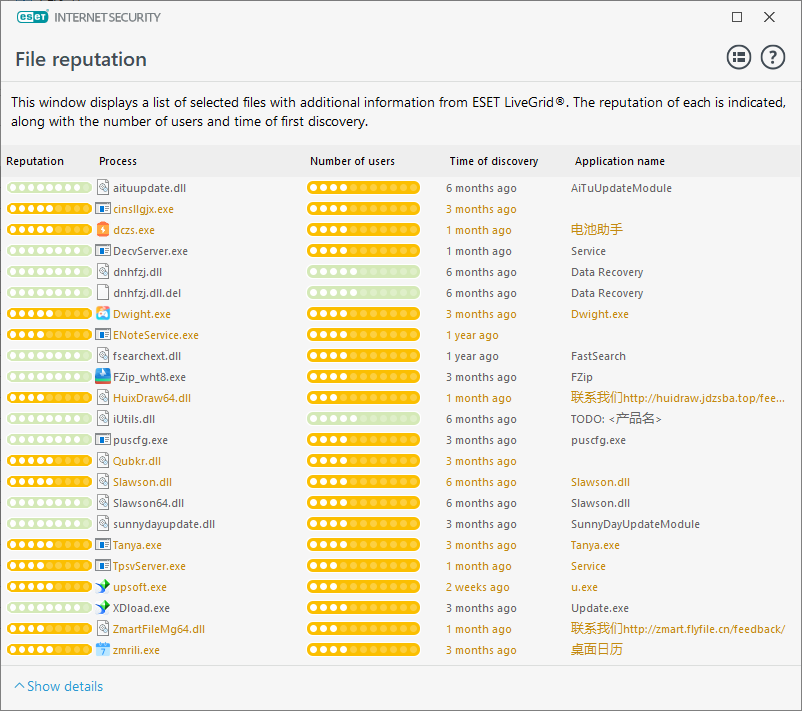Click the DecvServer.exe process name
The image size is (802, 711).
(150, 251)
